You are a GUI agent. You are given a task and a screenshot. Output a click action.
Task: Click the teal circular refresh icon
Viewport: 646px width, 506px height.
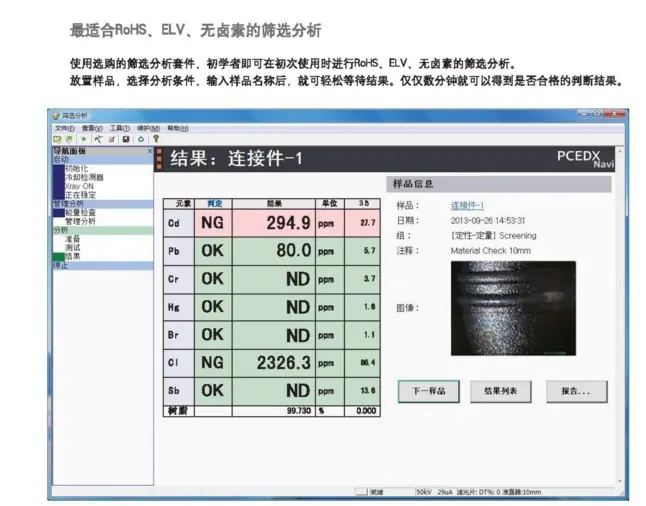tap(141, 139)
